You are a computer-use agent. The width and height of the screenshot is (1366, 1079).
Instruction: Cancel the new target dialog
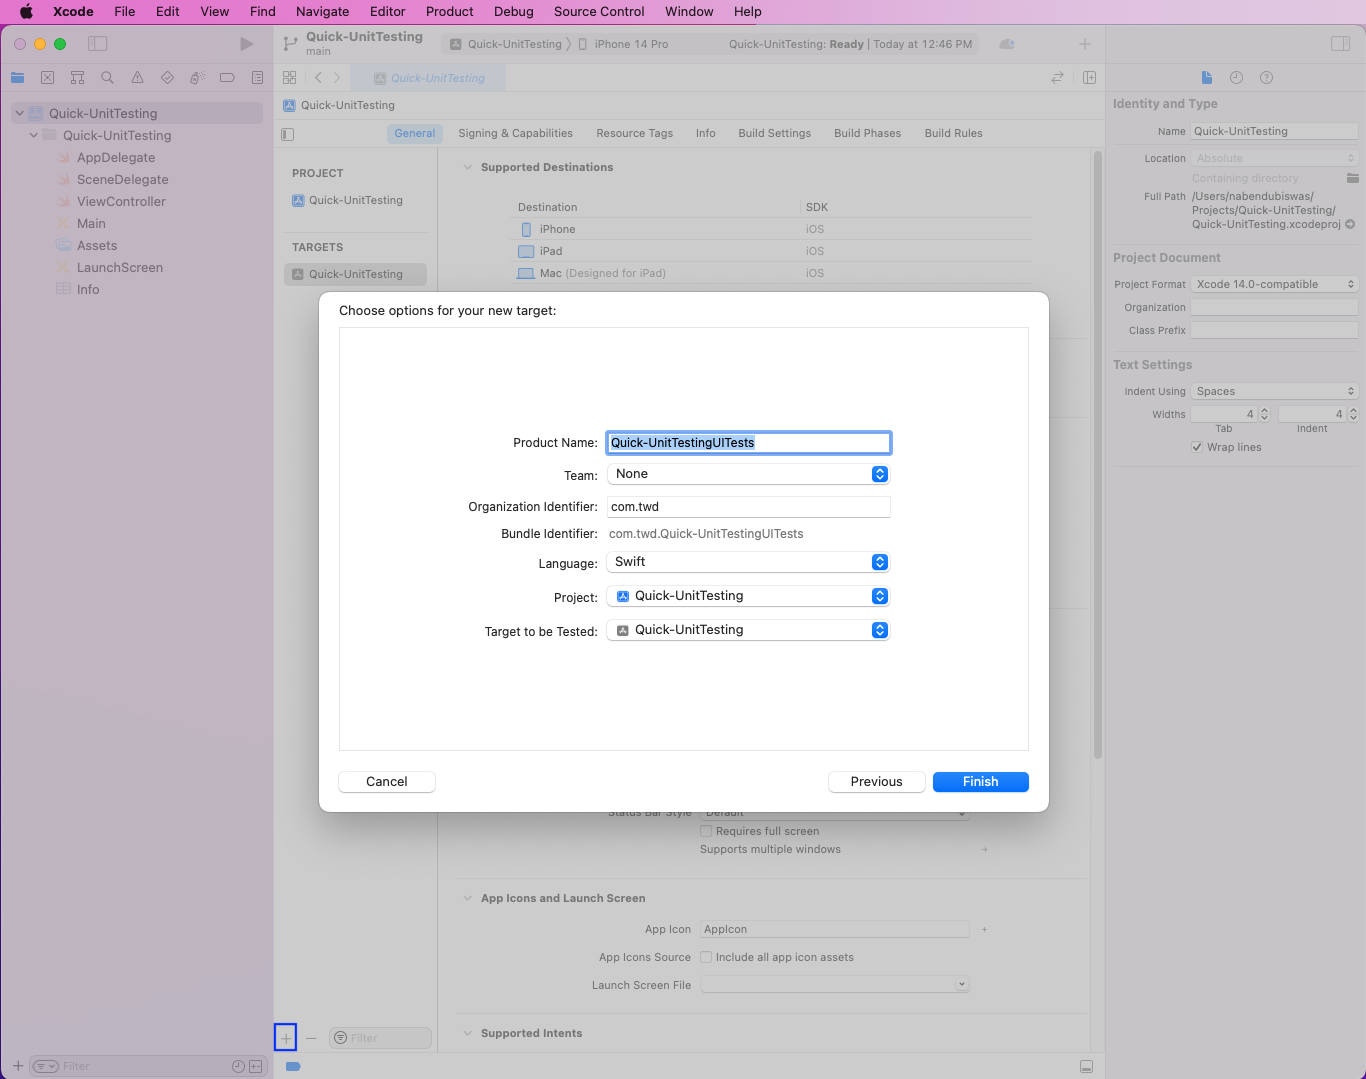click(x=387, y=782)
